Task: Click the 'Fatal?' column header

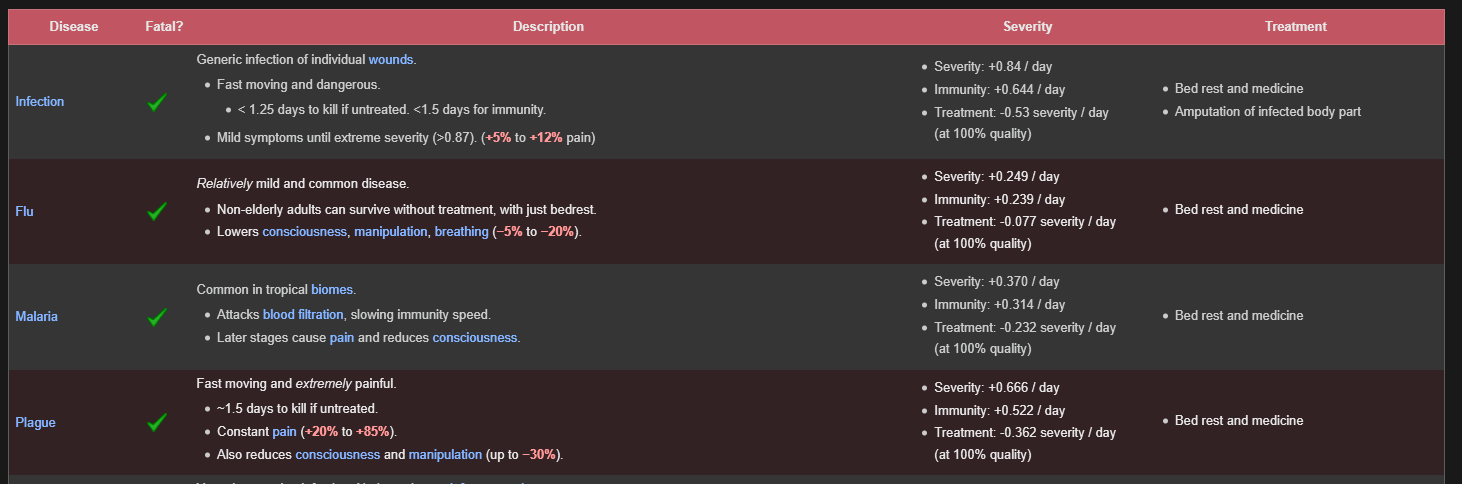Action: click(x=164, y=27)
